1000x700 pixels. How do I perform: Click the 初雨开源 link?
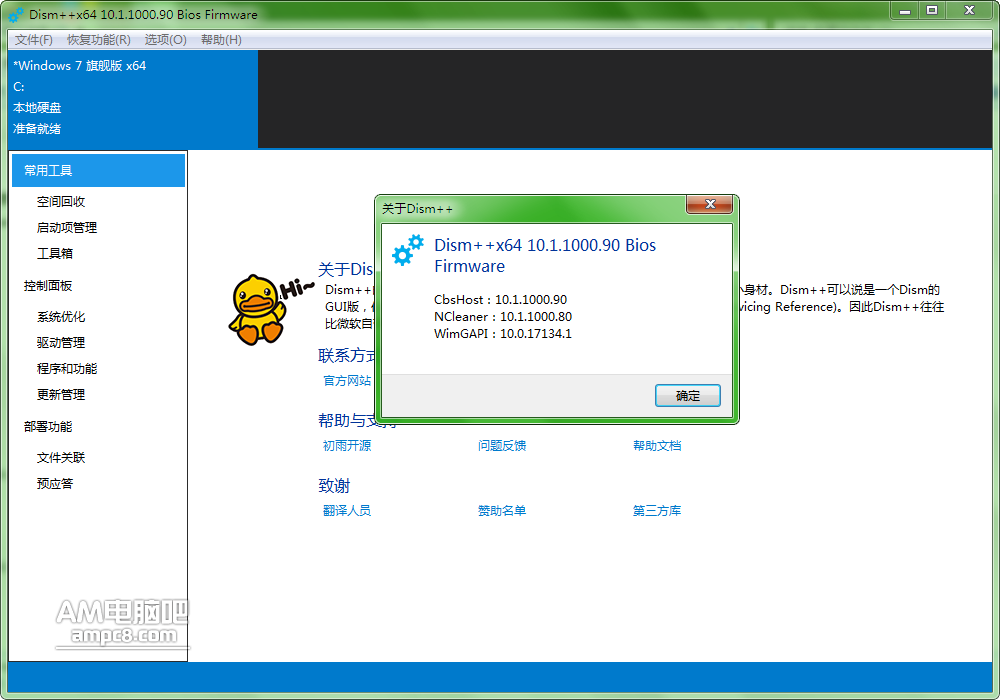pyautogui.click(x=347, y=446)
